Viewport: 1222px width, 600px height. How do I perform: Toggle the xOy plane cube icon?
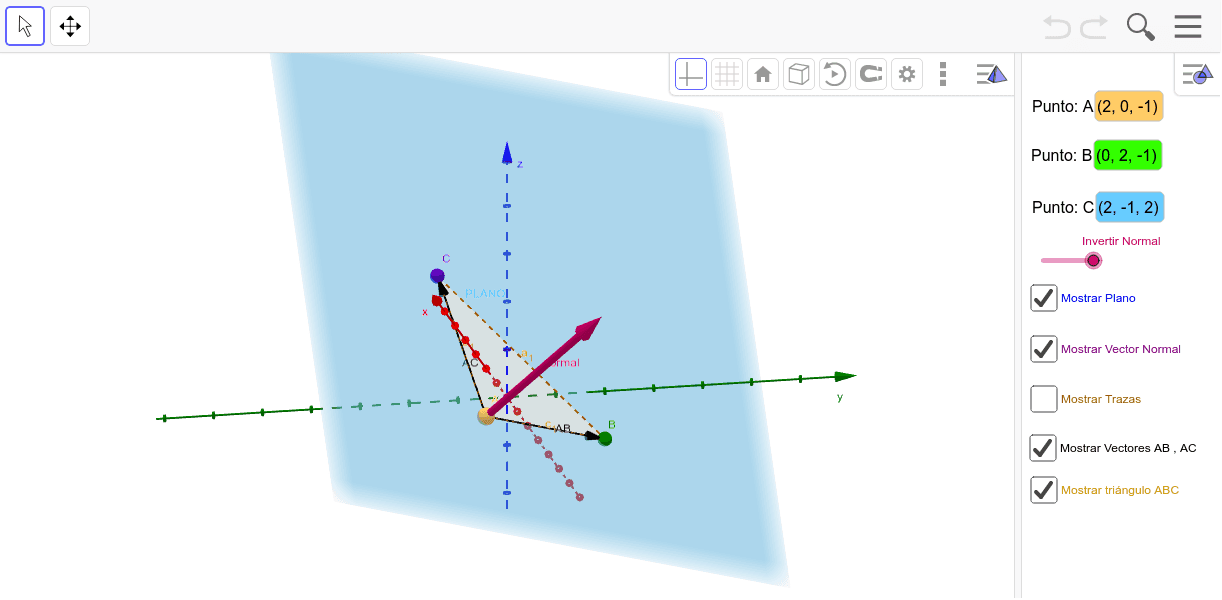tap(799, 74)
